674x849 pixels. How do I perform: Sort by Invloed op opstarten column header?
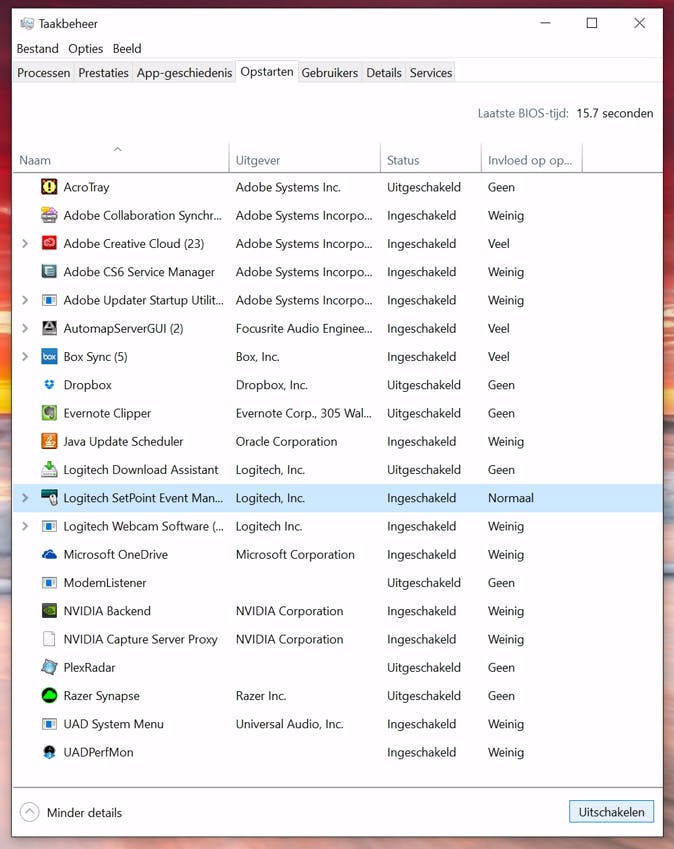(532, 157)
